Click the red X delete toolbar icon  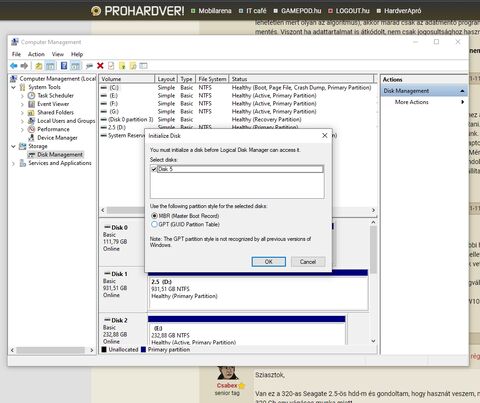pyautogui.click(x=100, y=66)
